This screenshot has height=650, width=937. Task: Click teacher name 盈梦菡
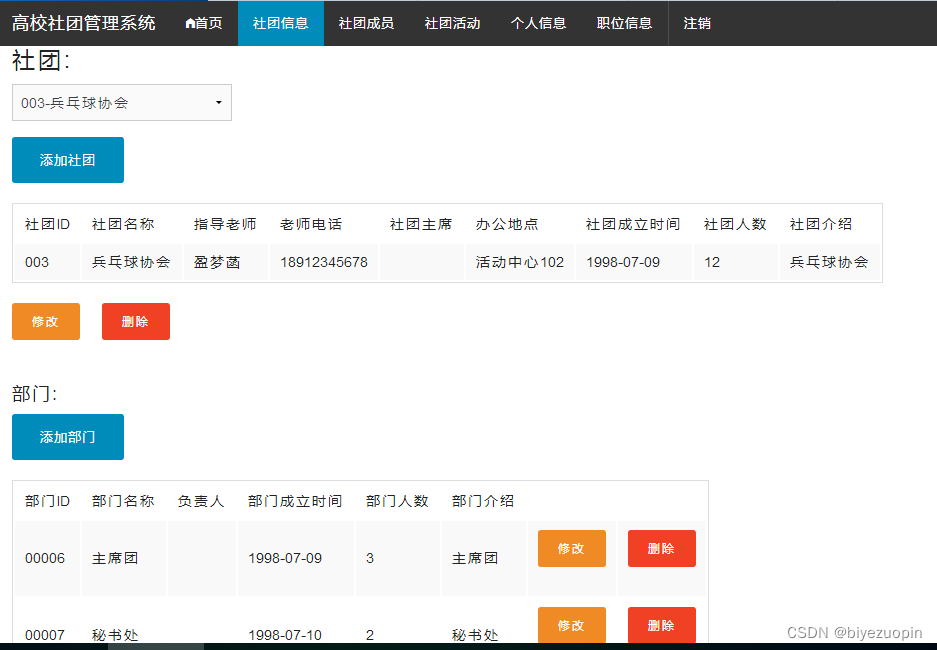[x=217, y=262]
